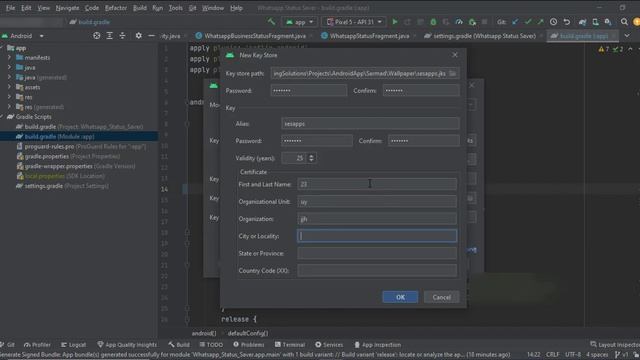Open Git history clock icon
The height and width of the screenshot is (360, 640).
(x=553, y=22)
